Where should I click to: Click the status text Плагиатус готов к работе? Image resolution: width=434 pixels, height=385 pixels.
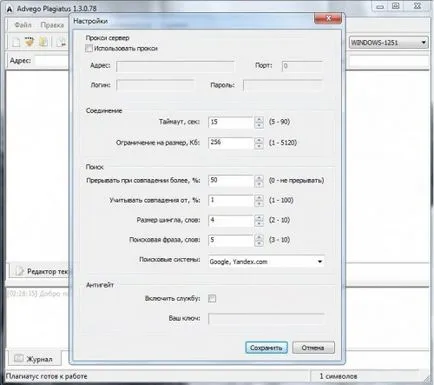[47, 376]
